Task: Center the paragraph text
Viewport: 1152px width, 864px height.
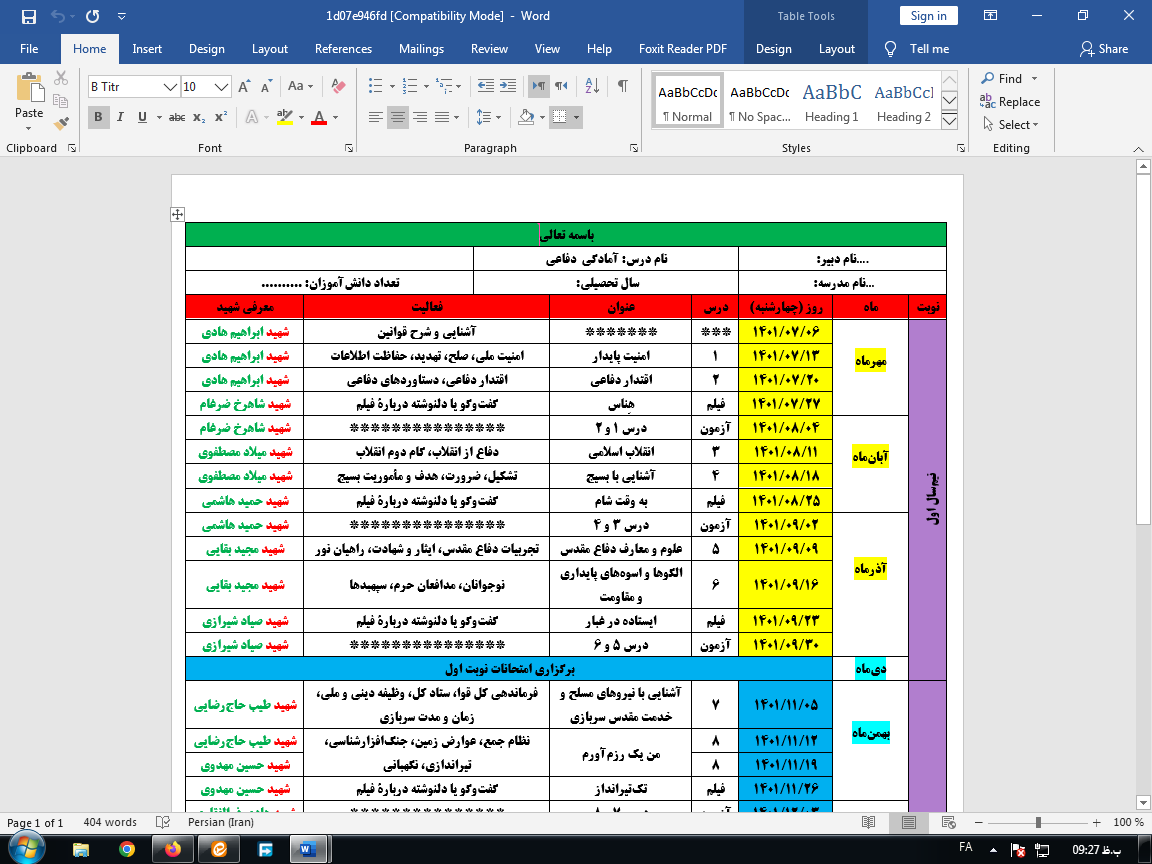Action: tap(397, 117)
